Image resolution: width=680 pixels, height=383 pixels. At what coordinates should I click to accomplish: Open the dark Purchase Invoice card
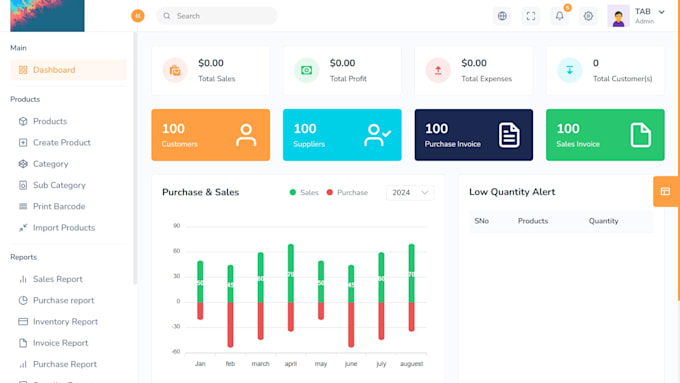click(x=474, y=135)
